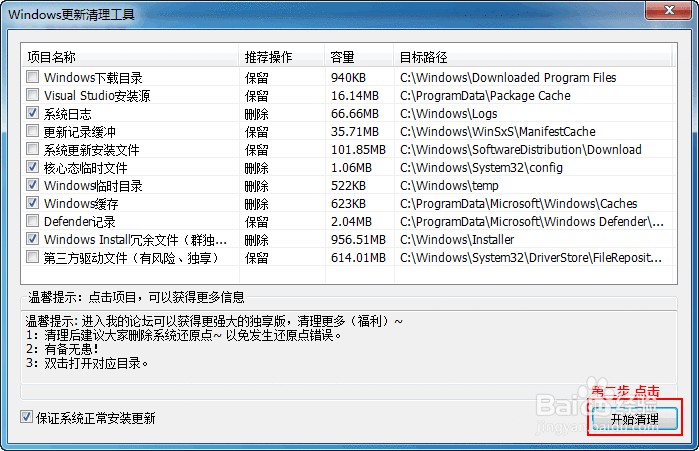Select path C:\Windows\temp
Viewport: 699px width, 451px height.
[x=449, y=185]
